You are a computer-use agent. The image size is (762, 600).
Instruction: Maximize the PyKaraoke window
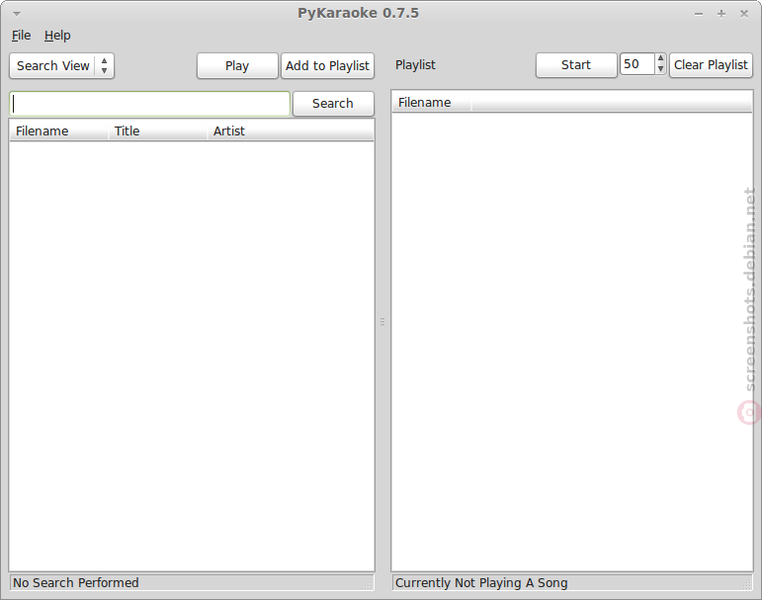pos(722,14)
